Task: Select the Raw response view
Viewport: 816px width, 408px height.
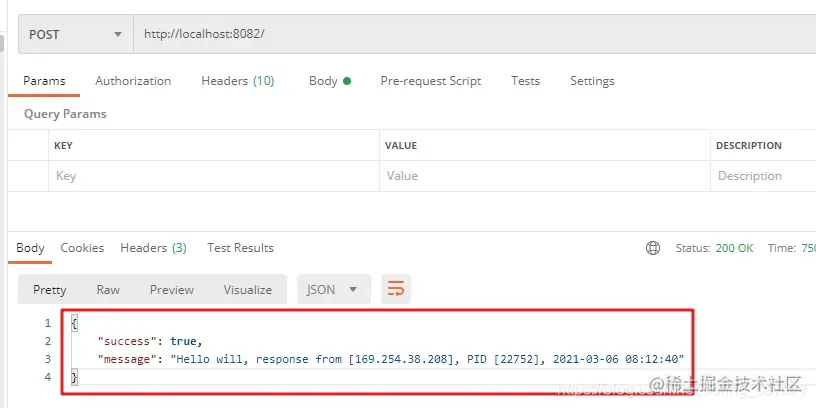Action: click(x=108, y=289)
